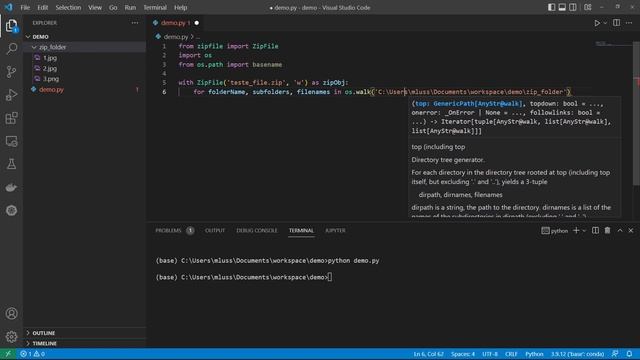
Task: Open Run and Debug view
Action: [x=11, y=95]
